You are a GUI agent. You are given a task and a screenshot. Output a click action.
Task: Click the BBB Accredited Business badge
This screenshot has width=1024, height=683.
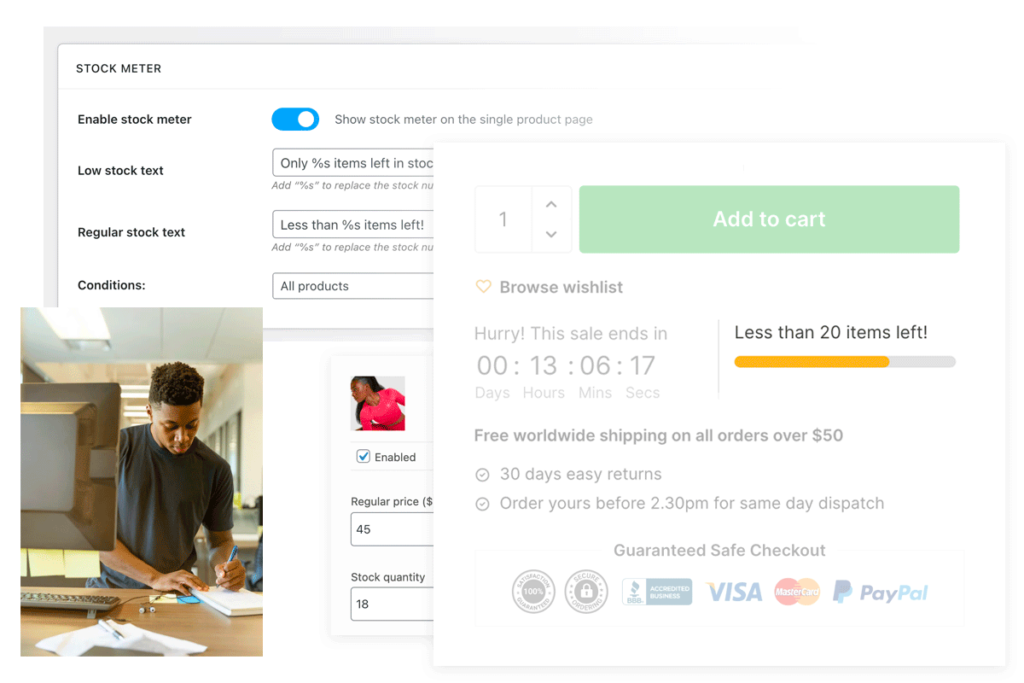pos(656,592)
